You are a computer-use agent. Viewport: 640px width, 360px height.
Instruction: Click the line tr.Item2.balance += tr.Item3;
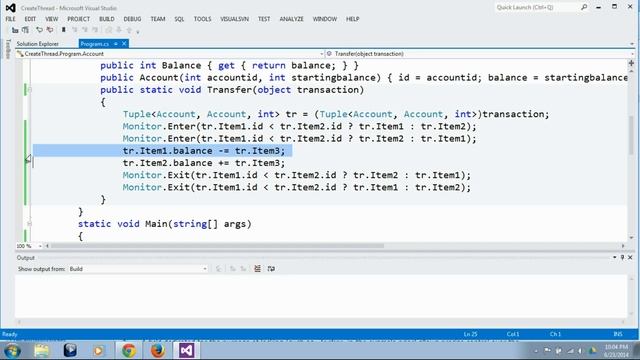tap(204, 163)
